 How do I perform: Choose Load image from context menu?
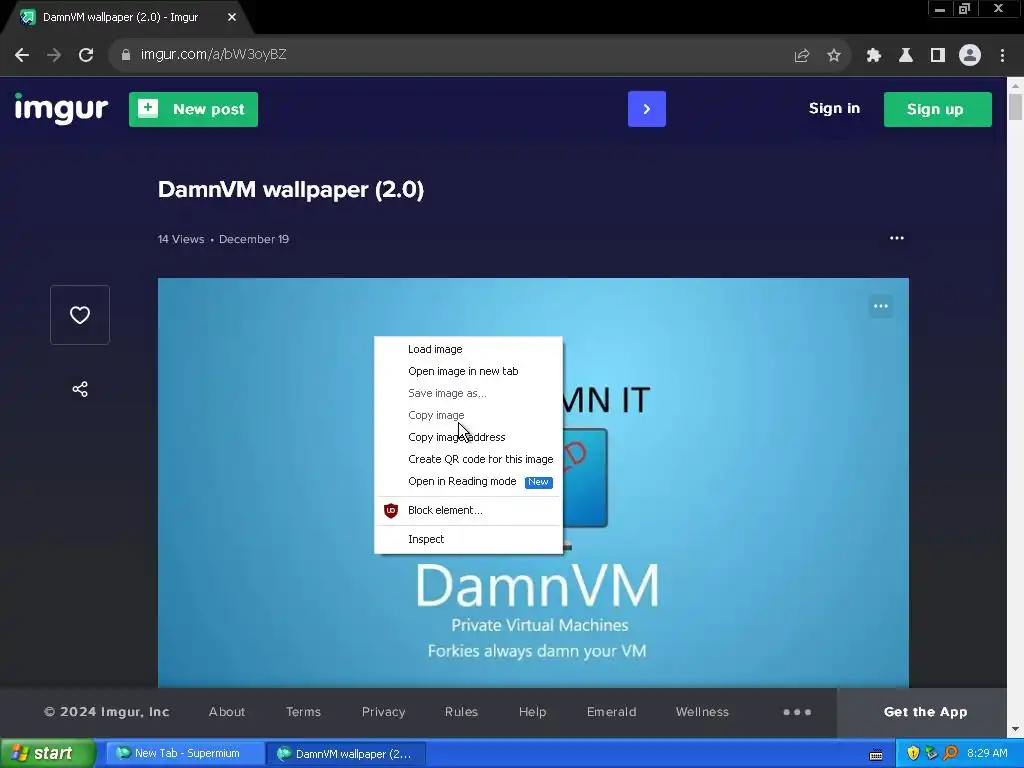468,349
